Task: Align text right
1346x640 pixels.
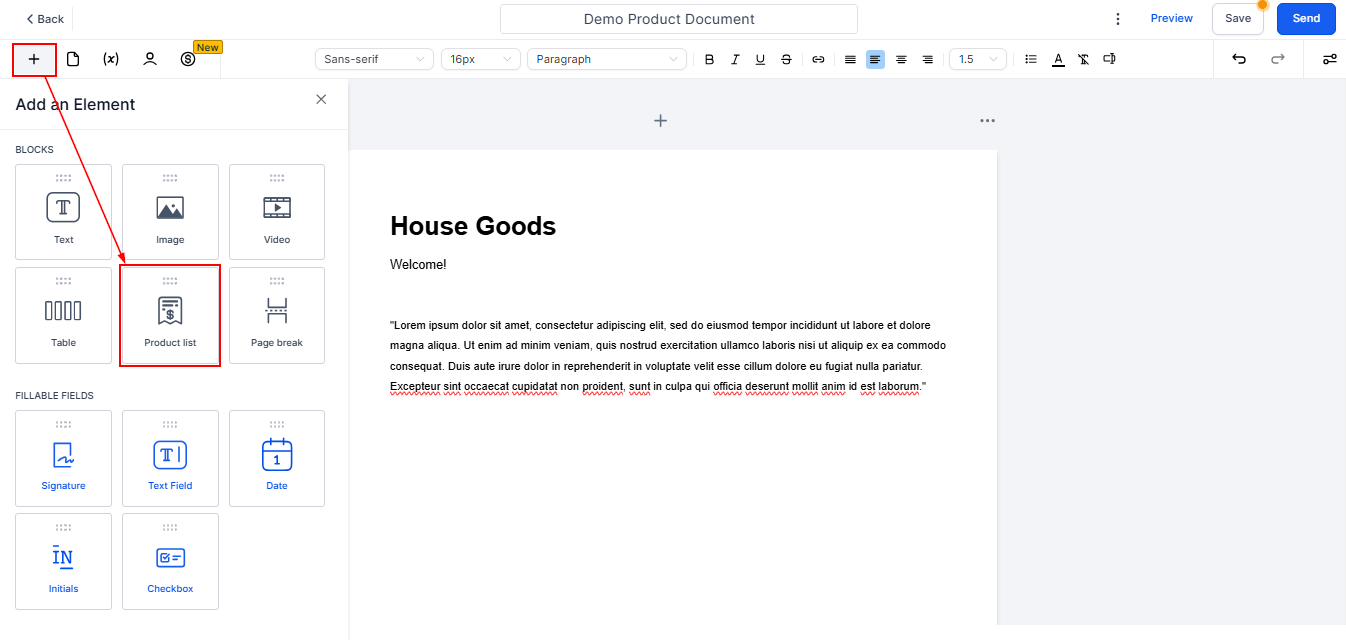Action: 927,59
